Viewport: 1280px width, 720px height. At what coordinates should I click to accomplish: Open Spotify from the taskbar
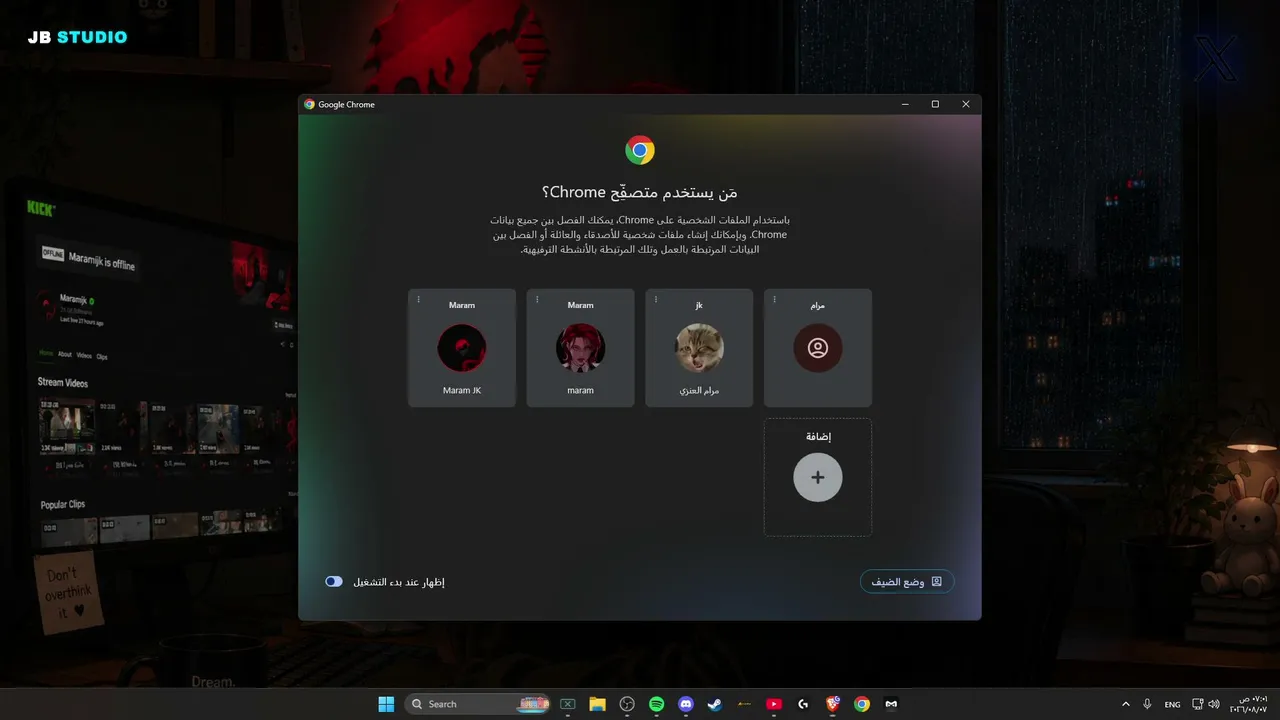pos(656,704)
